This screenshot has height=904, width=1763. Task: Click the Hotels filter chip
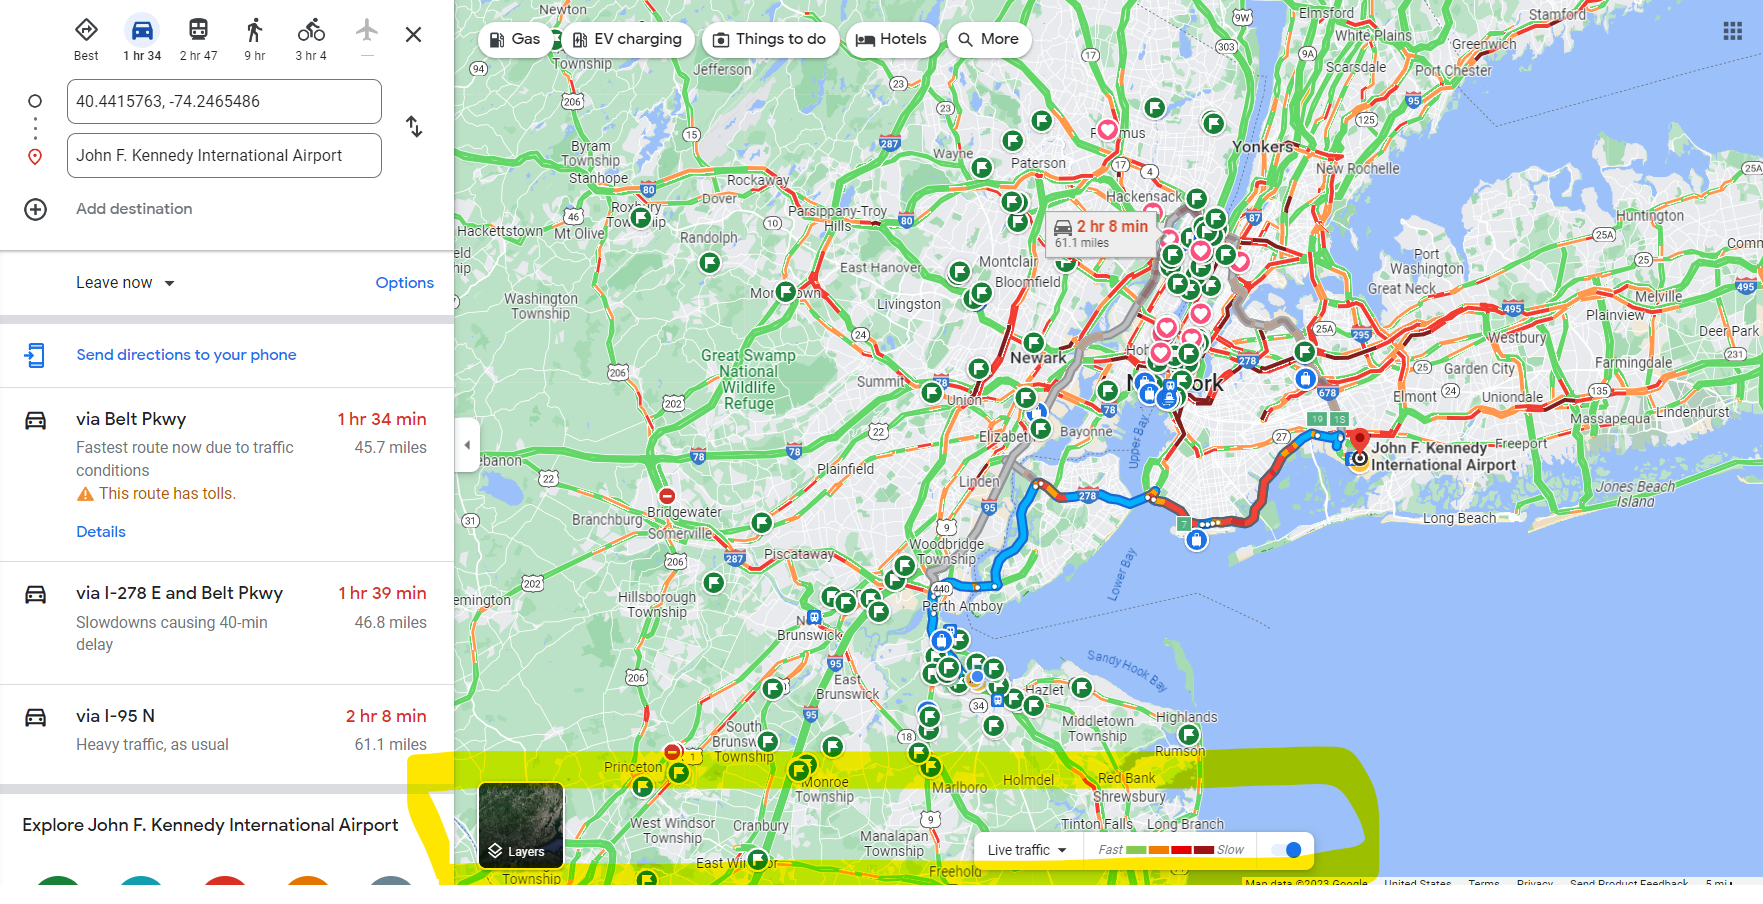(x=892, y=39)
